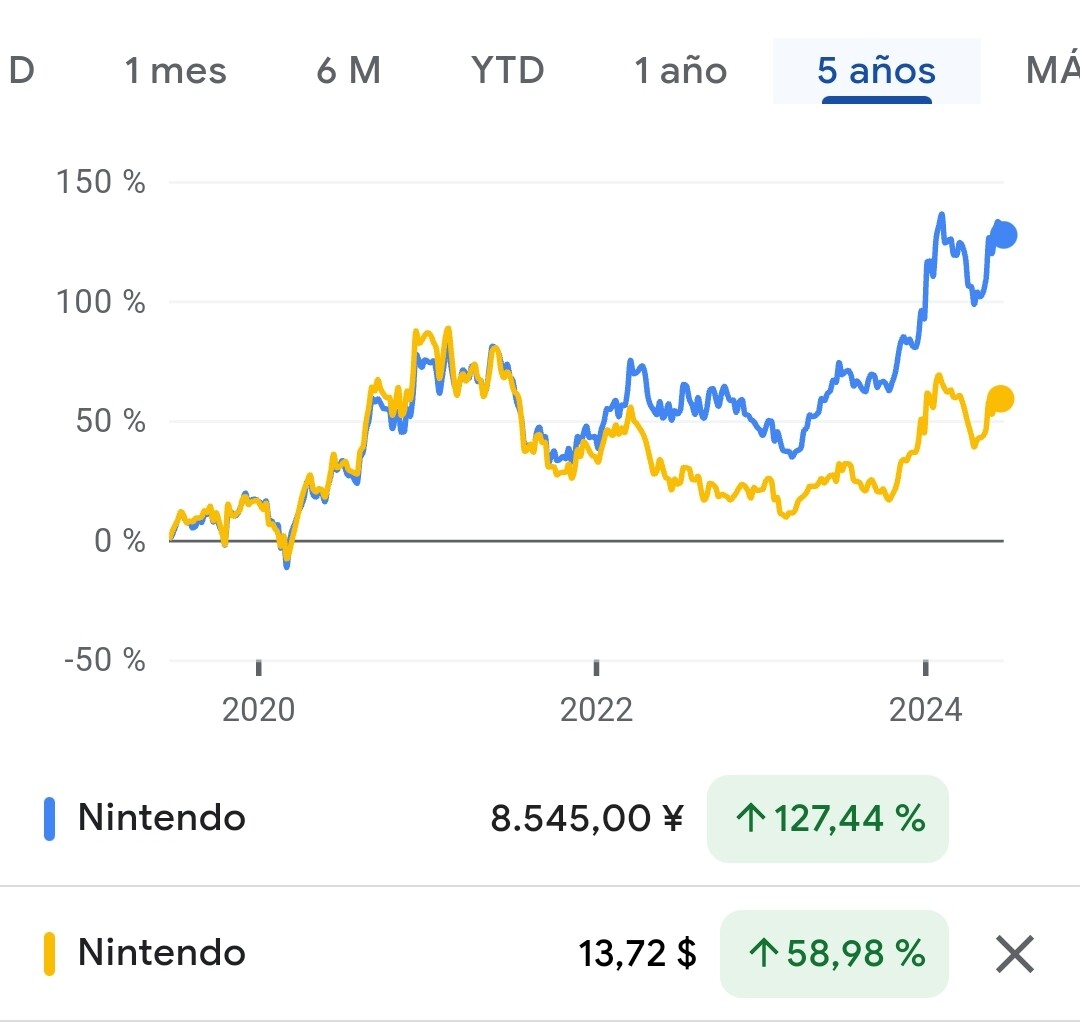Click the 13,72 $ price value
The image size is (1080, 1032).
tap(637, 954)
